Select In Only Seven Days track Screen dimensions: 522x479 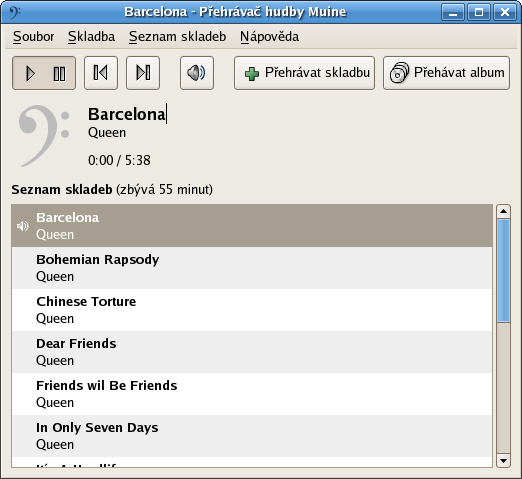pos(252,436)
